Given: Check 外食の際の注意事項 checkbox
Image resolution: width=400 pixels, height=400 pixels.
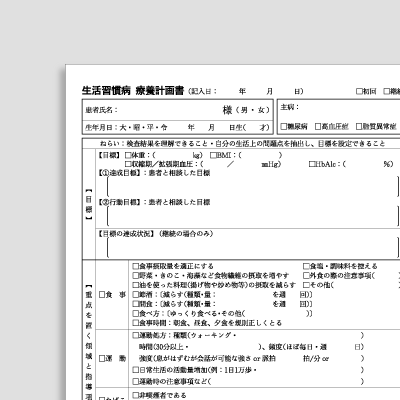Looking at the screenshot, I should tap(306, 276).
